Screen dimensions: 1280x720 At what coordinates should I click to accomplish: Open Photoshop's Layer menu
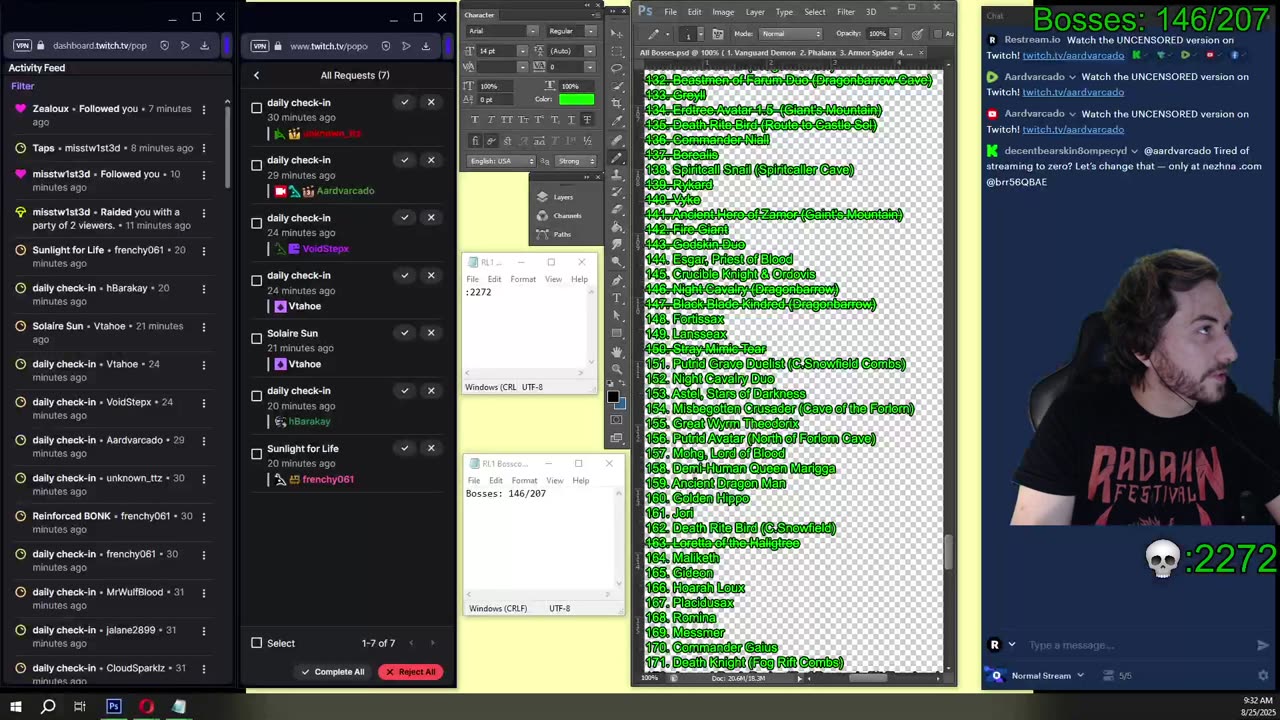pyautogui.click(x=755, y=12)
